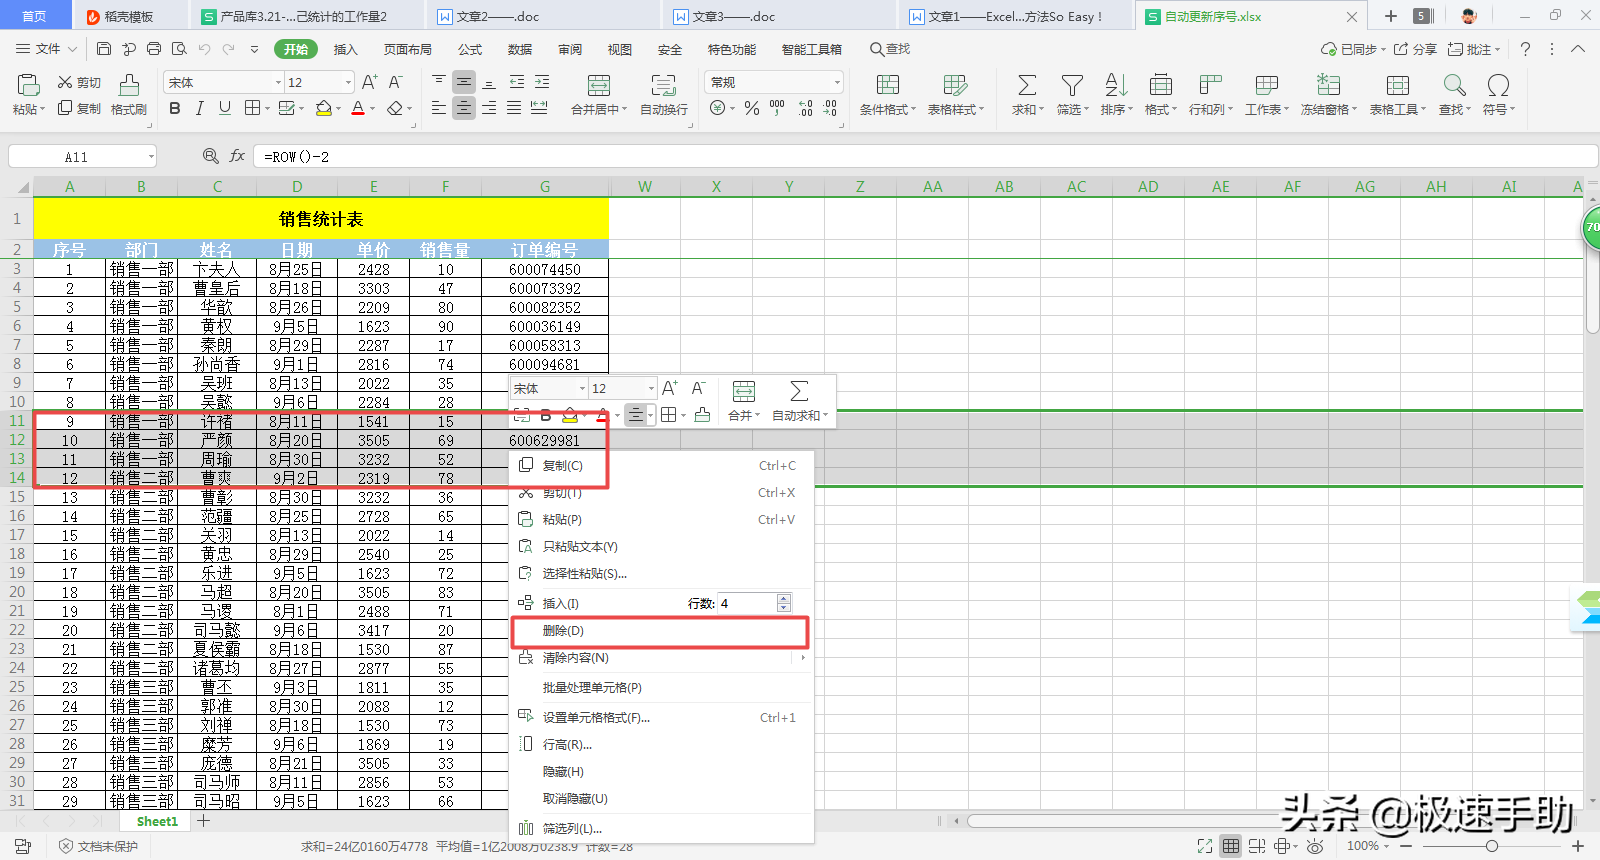Expand the Rows and Columns (行和列) dropdown

coord(1230,110)
